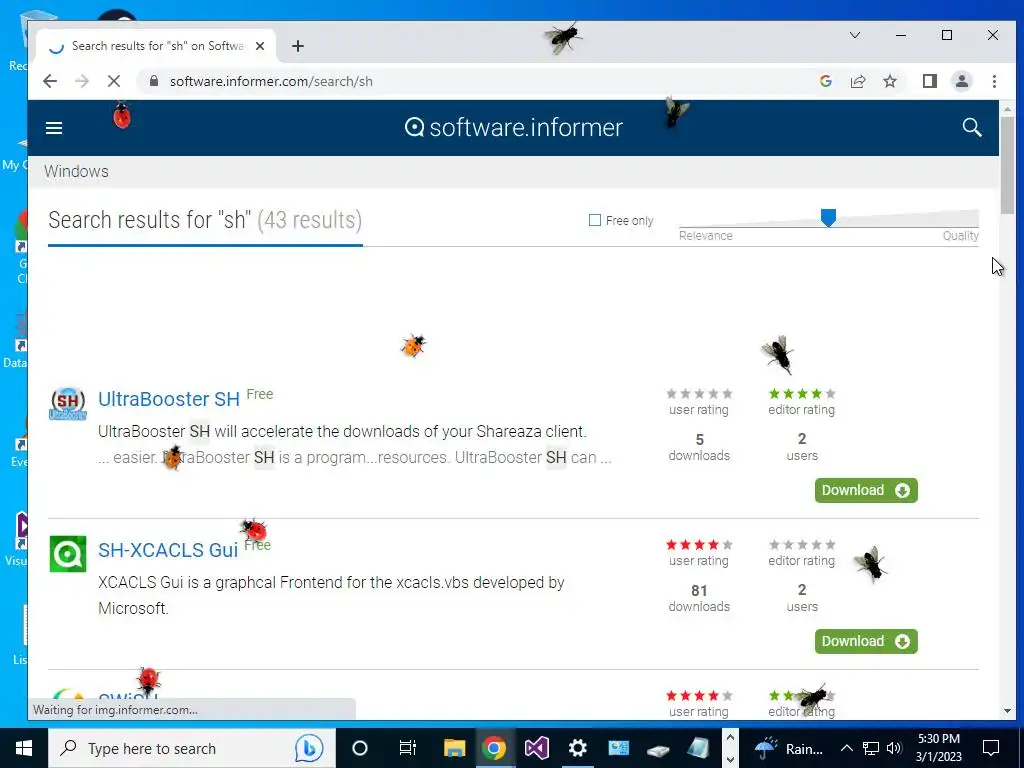Open the tab search dropdown arrow
The image size is (1024, 768).
point(854,35)
